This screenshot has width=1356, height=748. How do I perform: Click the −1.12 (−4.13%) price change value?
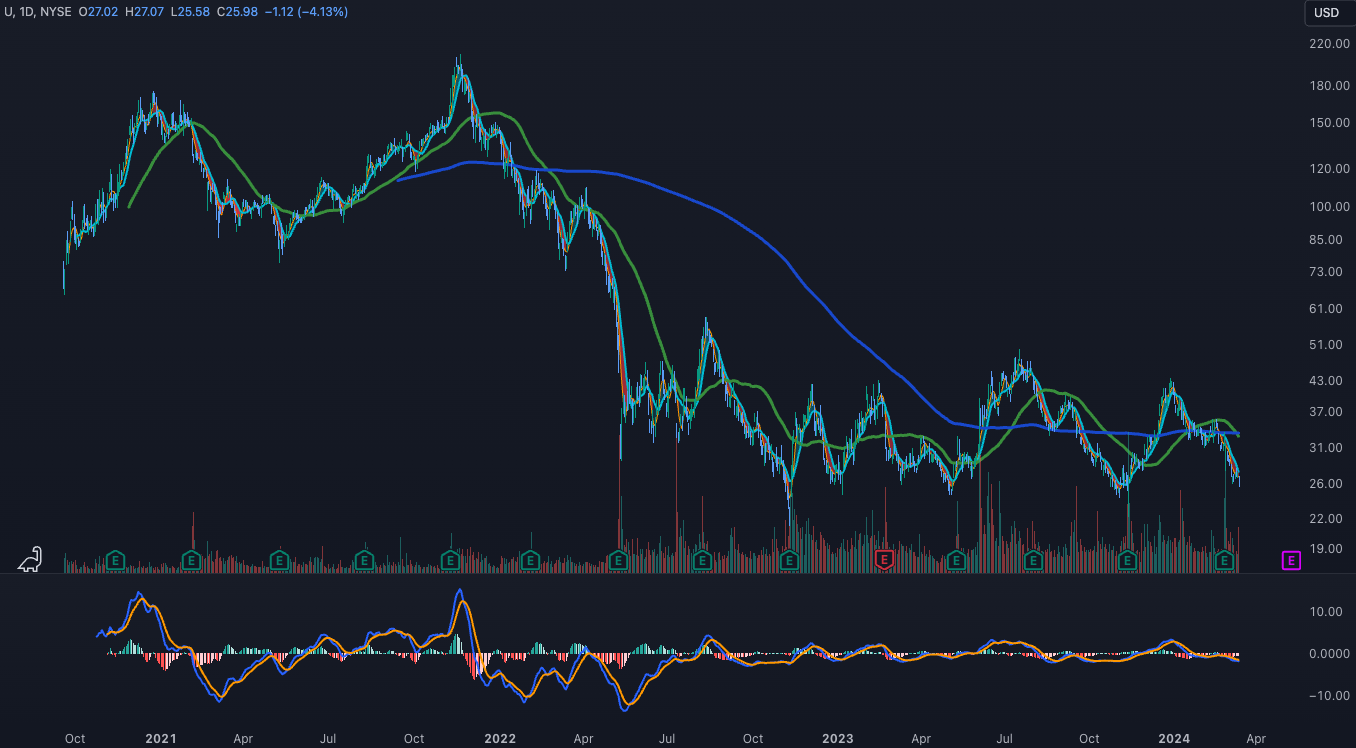click(322, 12)
